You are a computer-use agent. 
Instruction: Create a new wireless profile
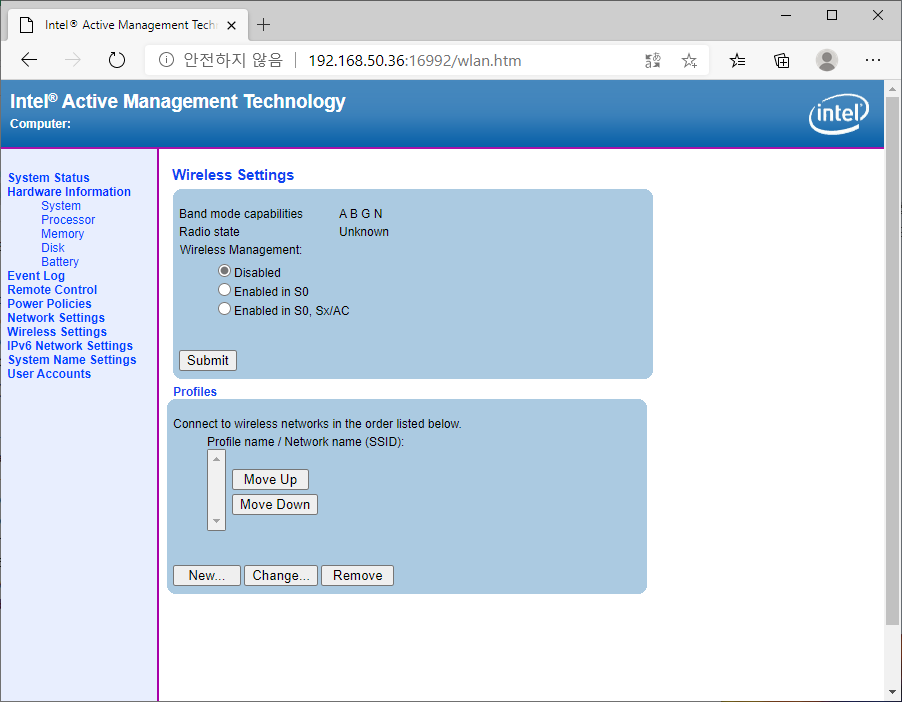(x=207, y=575)
